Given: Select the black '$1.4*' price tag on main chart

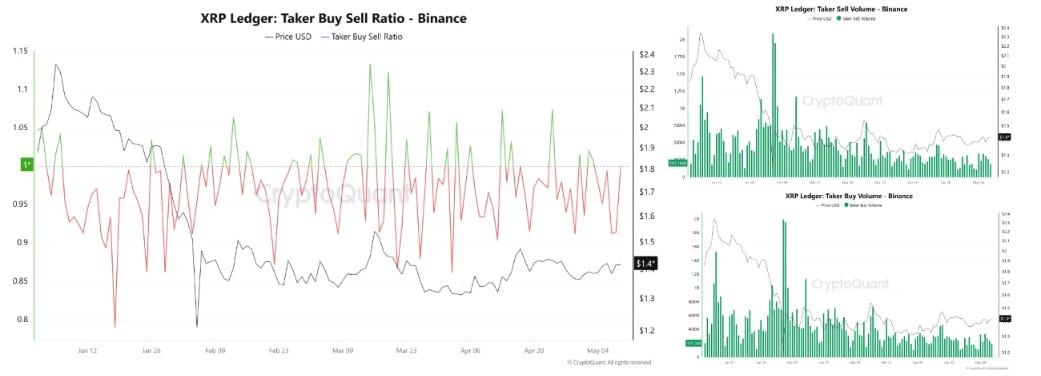Looking at the screenshot, I should point(646,265).
